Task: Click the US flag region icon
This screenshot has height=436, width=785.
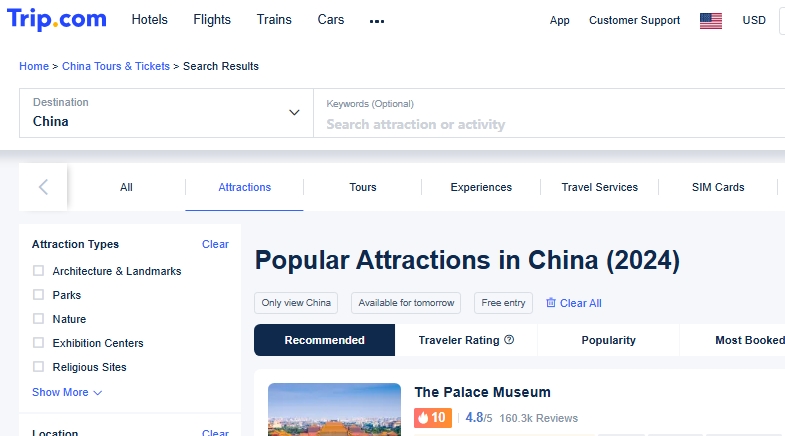Action: pos(710,21)
